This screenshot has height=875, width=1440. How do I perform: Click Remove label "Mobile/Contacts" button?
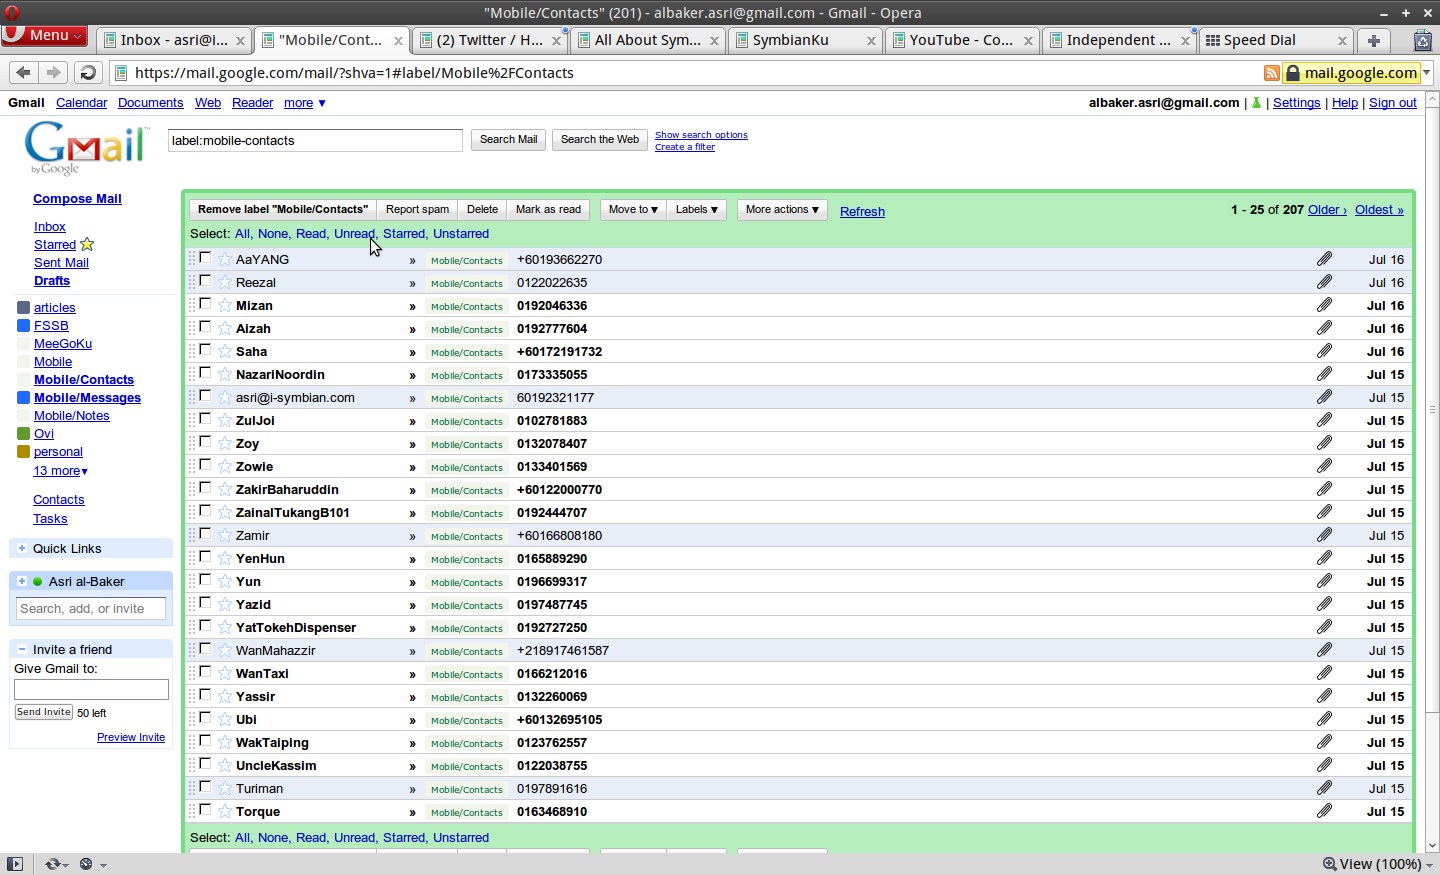pyautogui.click(x=283, y=209)
